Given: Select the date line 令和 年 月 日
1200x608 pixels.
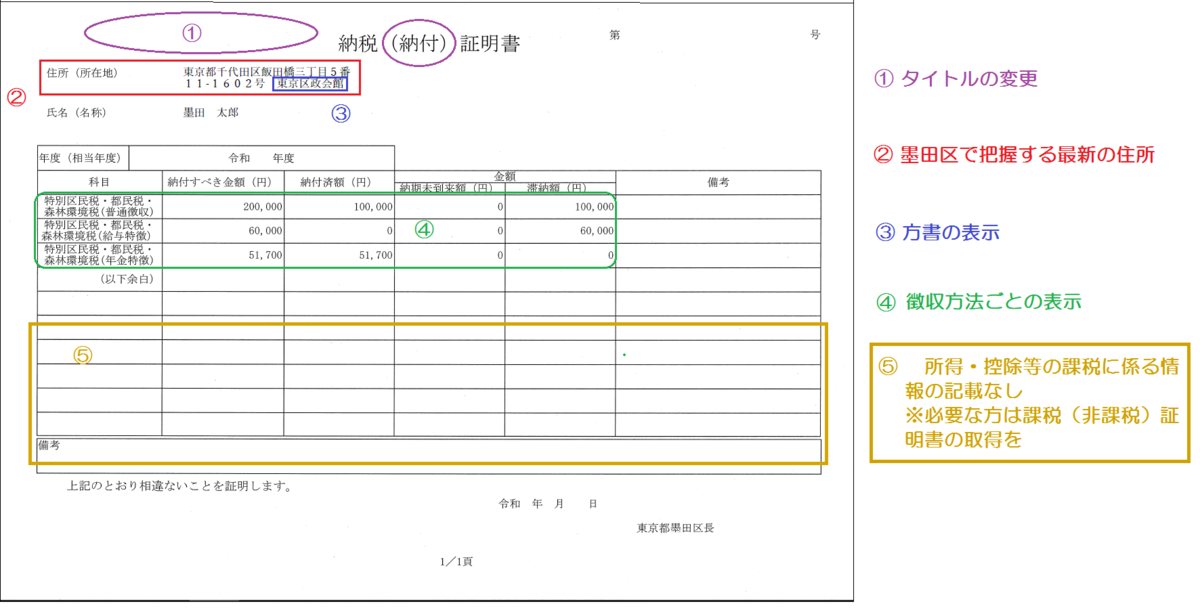Looking at the screenshot, I should 548,504.
